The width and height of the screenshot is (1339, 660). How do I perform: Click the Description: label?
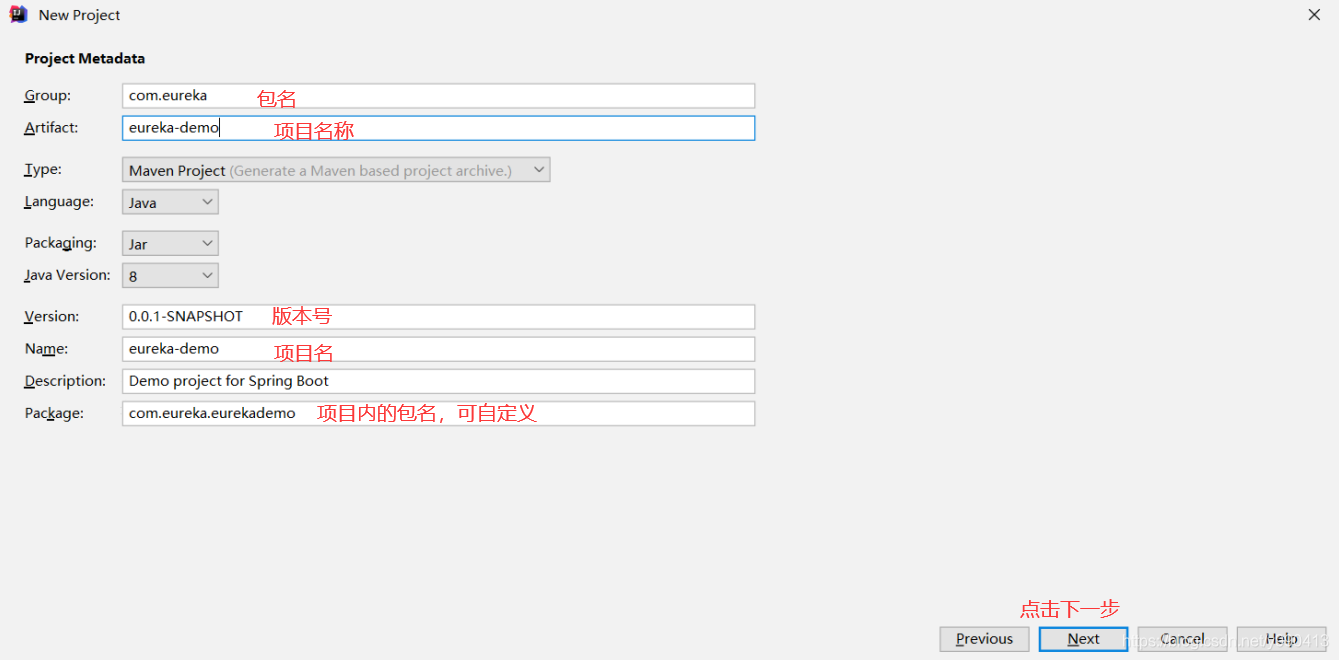click(x=65, y=381)
